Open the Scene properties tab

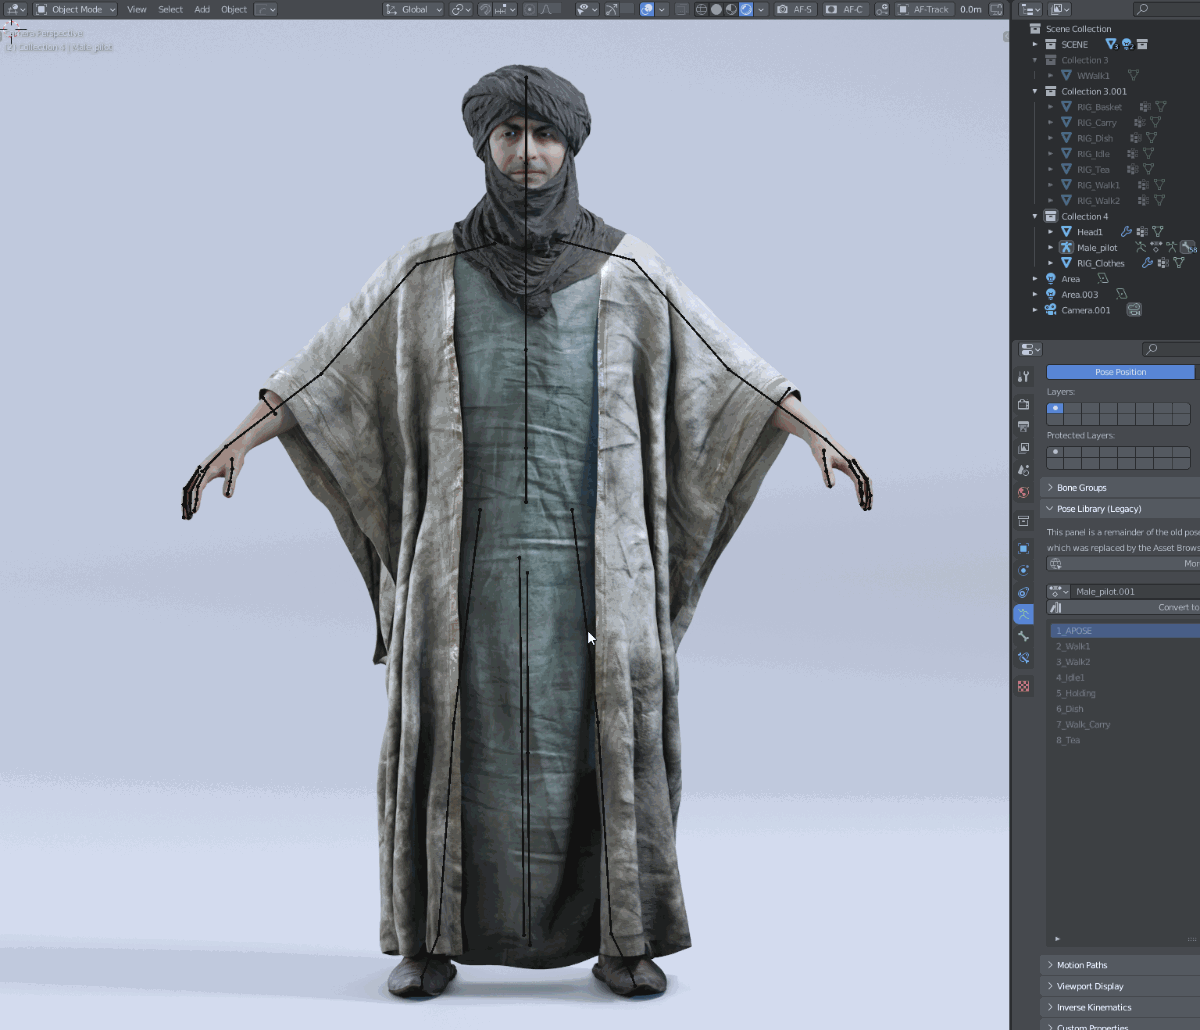(1023, 470)
